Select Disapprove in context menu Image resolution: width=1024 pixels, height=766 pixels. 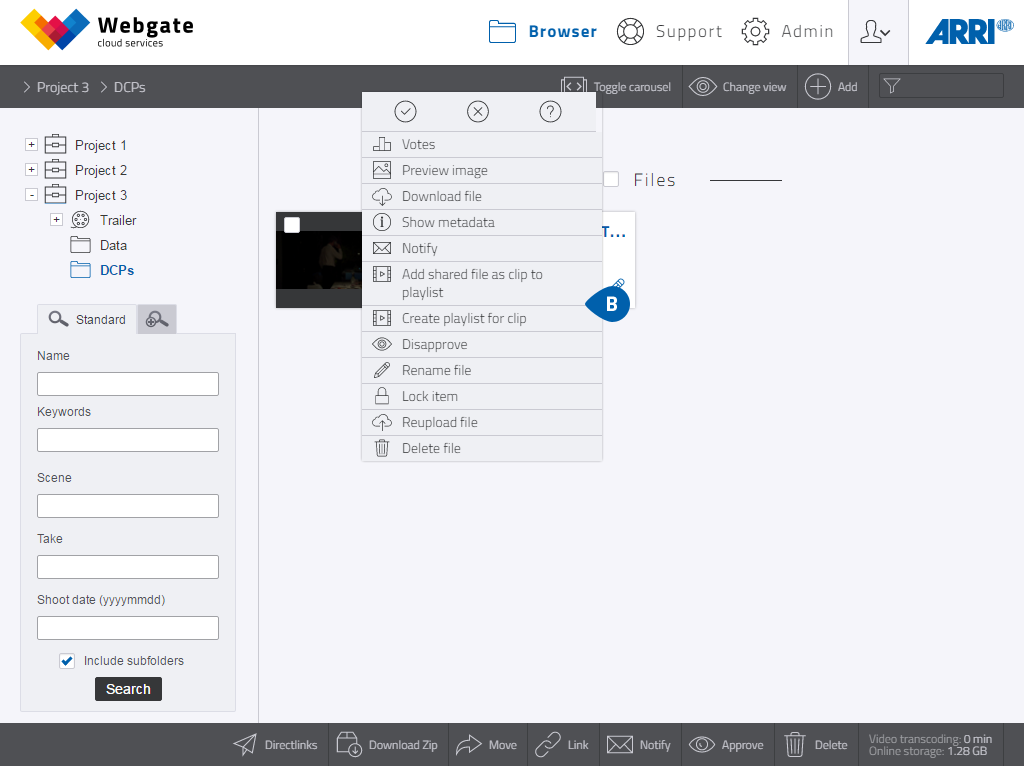click(482, 345)
